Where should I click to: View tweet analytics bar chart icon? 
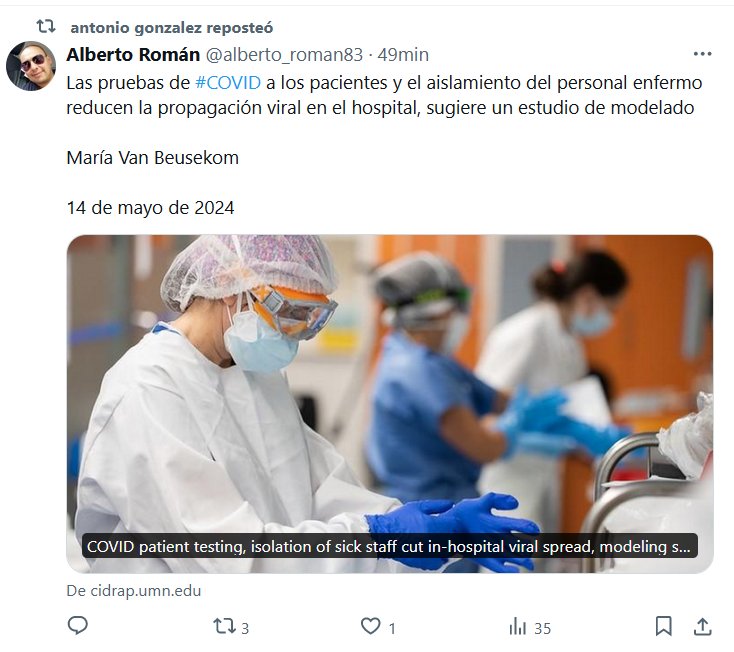point(518,626)
